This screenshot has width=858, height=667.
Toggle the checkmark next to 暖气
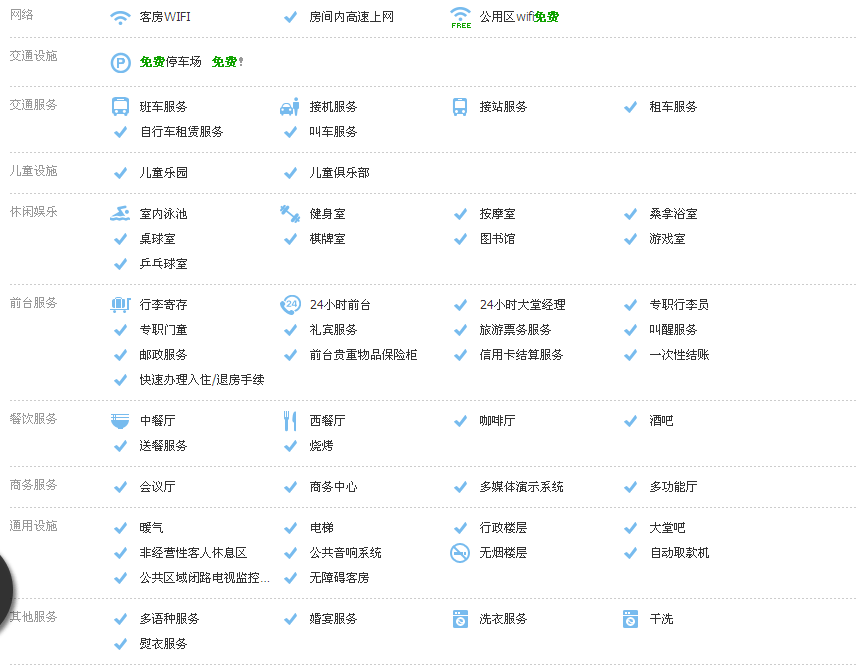pos(121,528)
